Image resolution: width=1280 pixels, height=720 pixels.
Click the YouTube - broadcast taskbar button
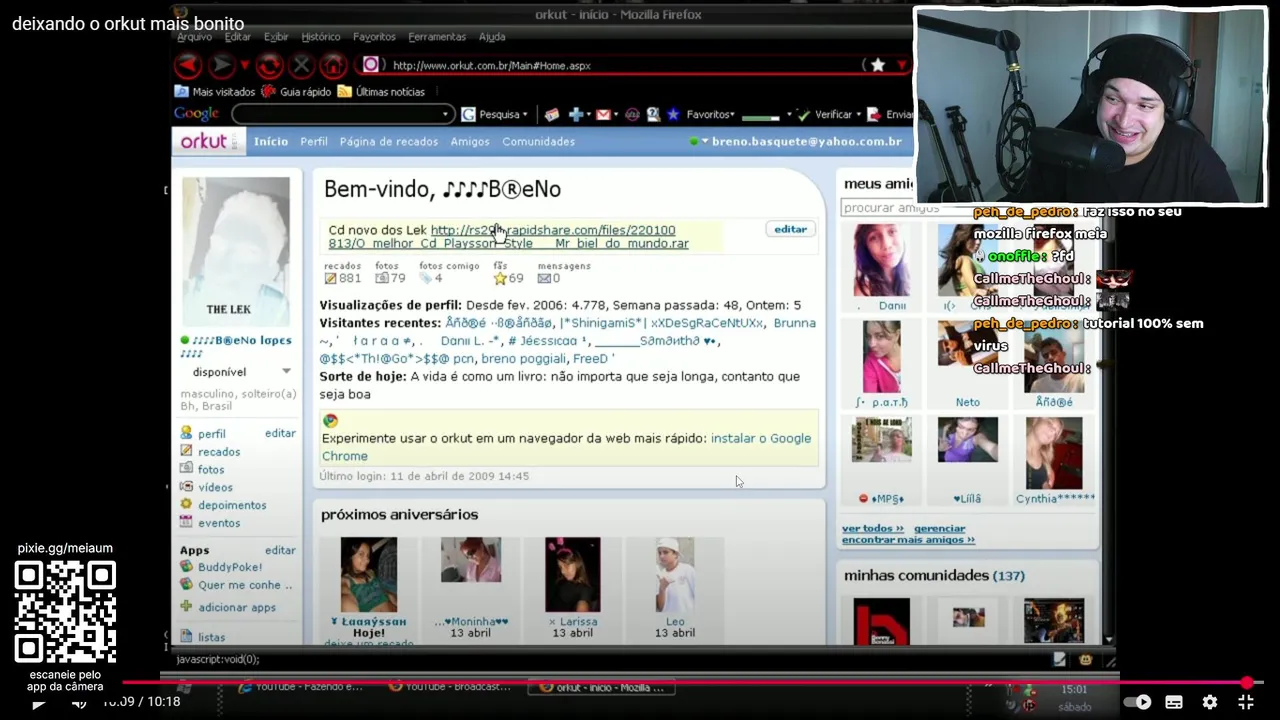point(450,687)
